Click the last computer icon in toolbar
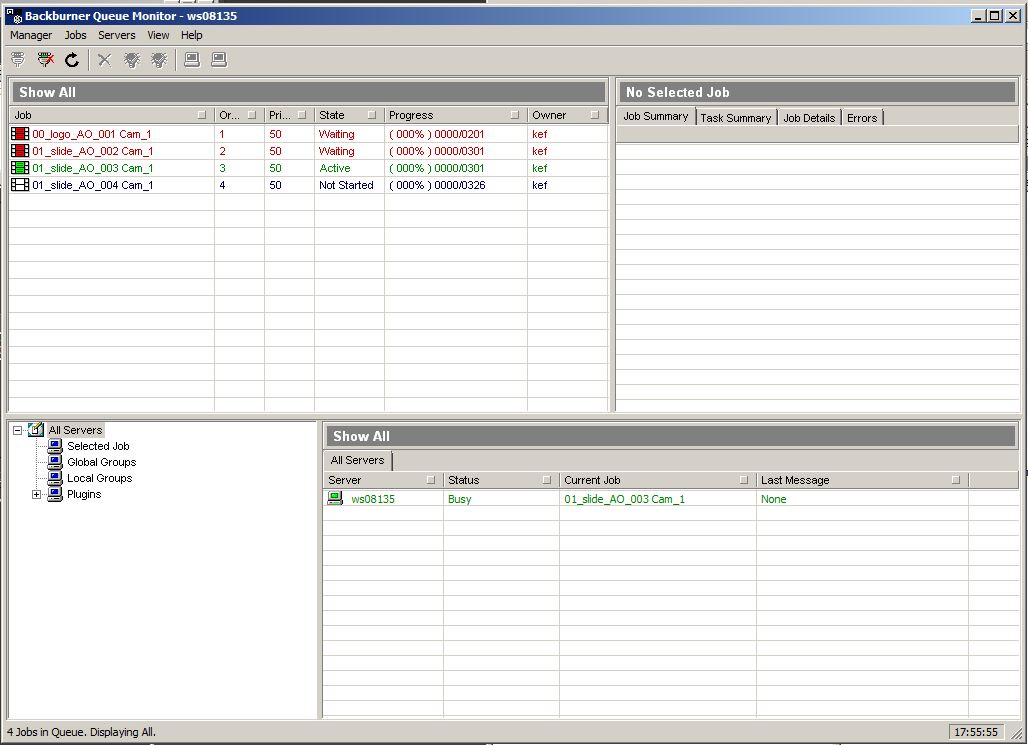1028x745 pixels. [x=219, y=60]
